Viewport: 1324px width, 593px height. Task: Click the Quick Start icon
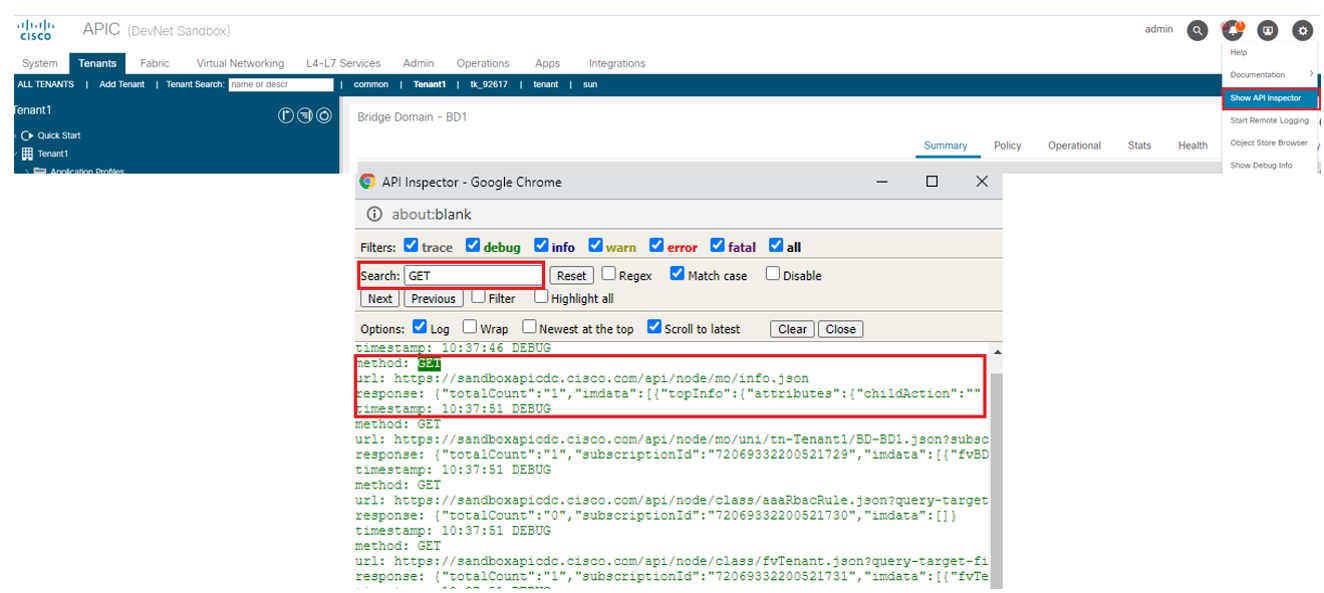click(28, 135)
